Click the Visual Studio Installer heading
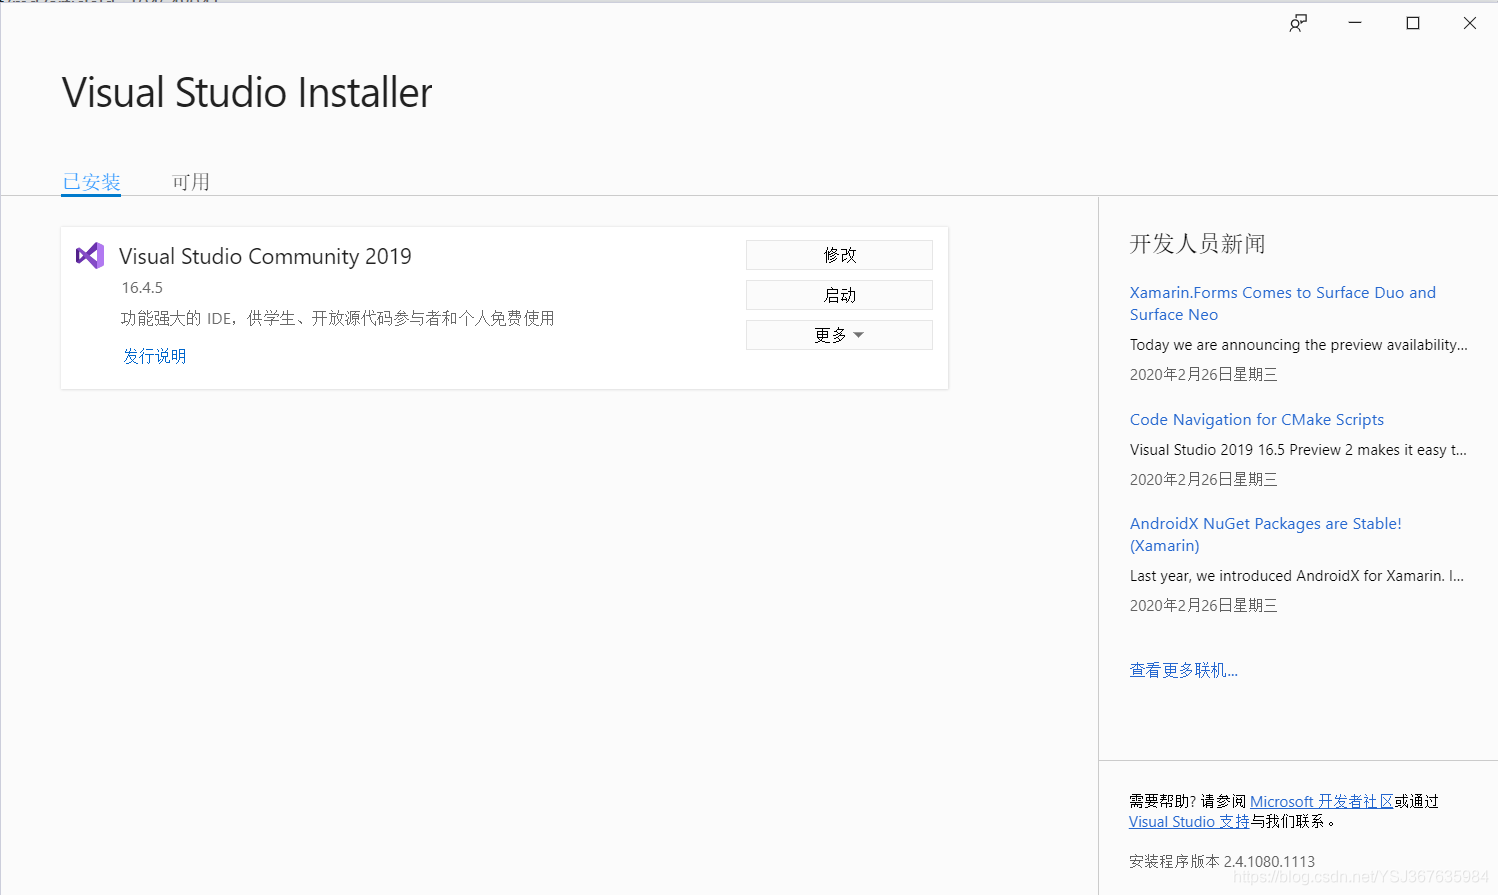The height and width of the screenshot is (895, 1498). [x=247, y=93]
